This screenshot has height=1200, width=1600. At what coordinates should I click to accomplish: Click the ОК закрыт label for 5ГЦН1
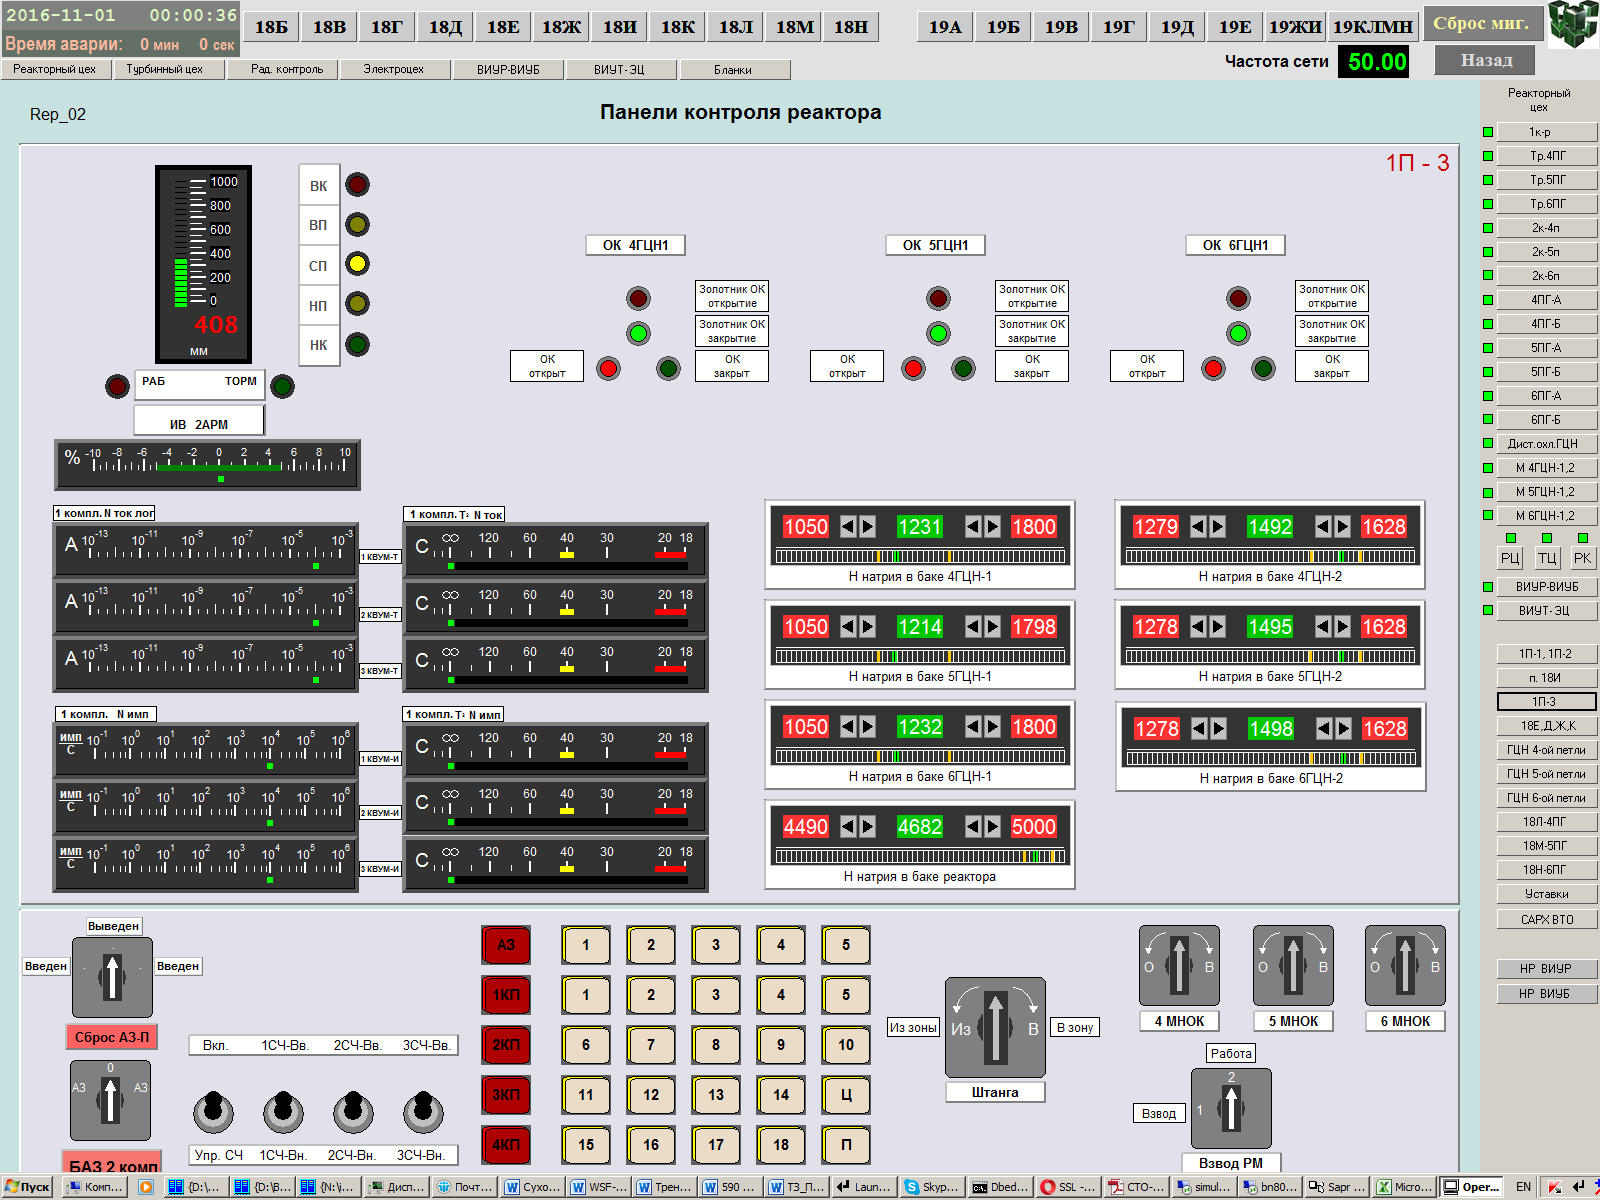click(x=1032, y=366)
